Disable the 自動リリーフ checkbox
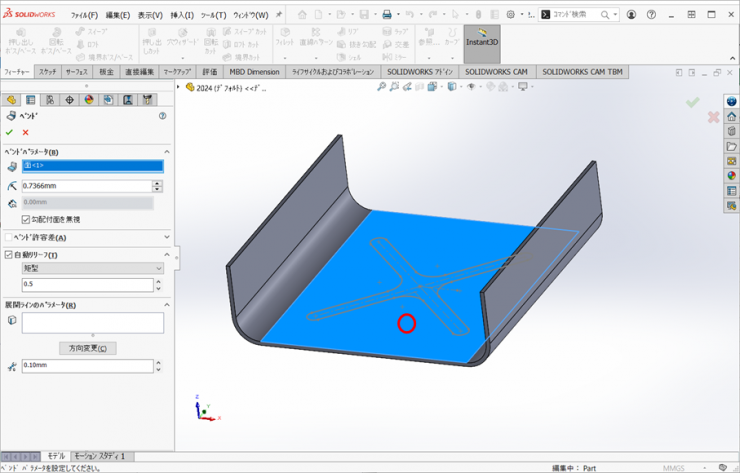Screen dimensions: 740x473 [x=9, y=254]
